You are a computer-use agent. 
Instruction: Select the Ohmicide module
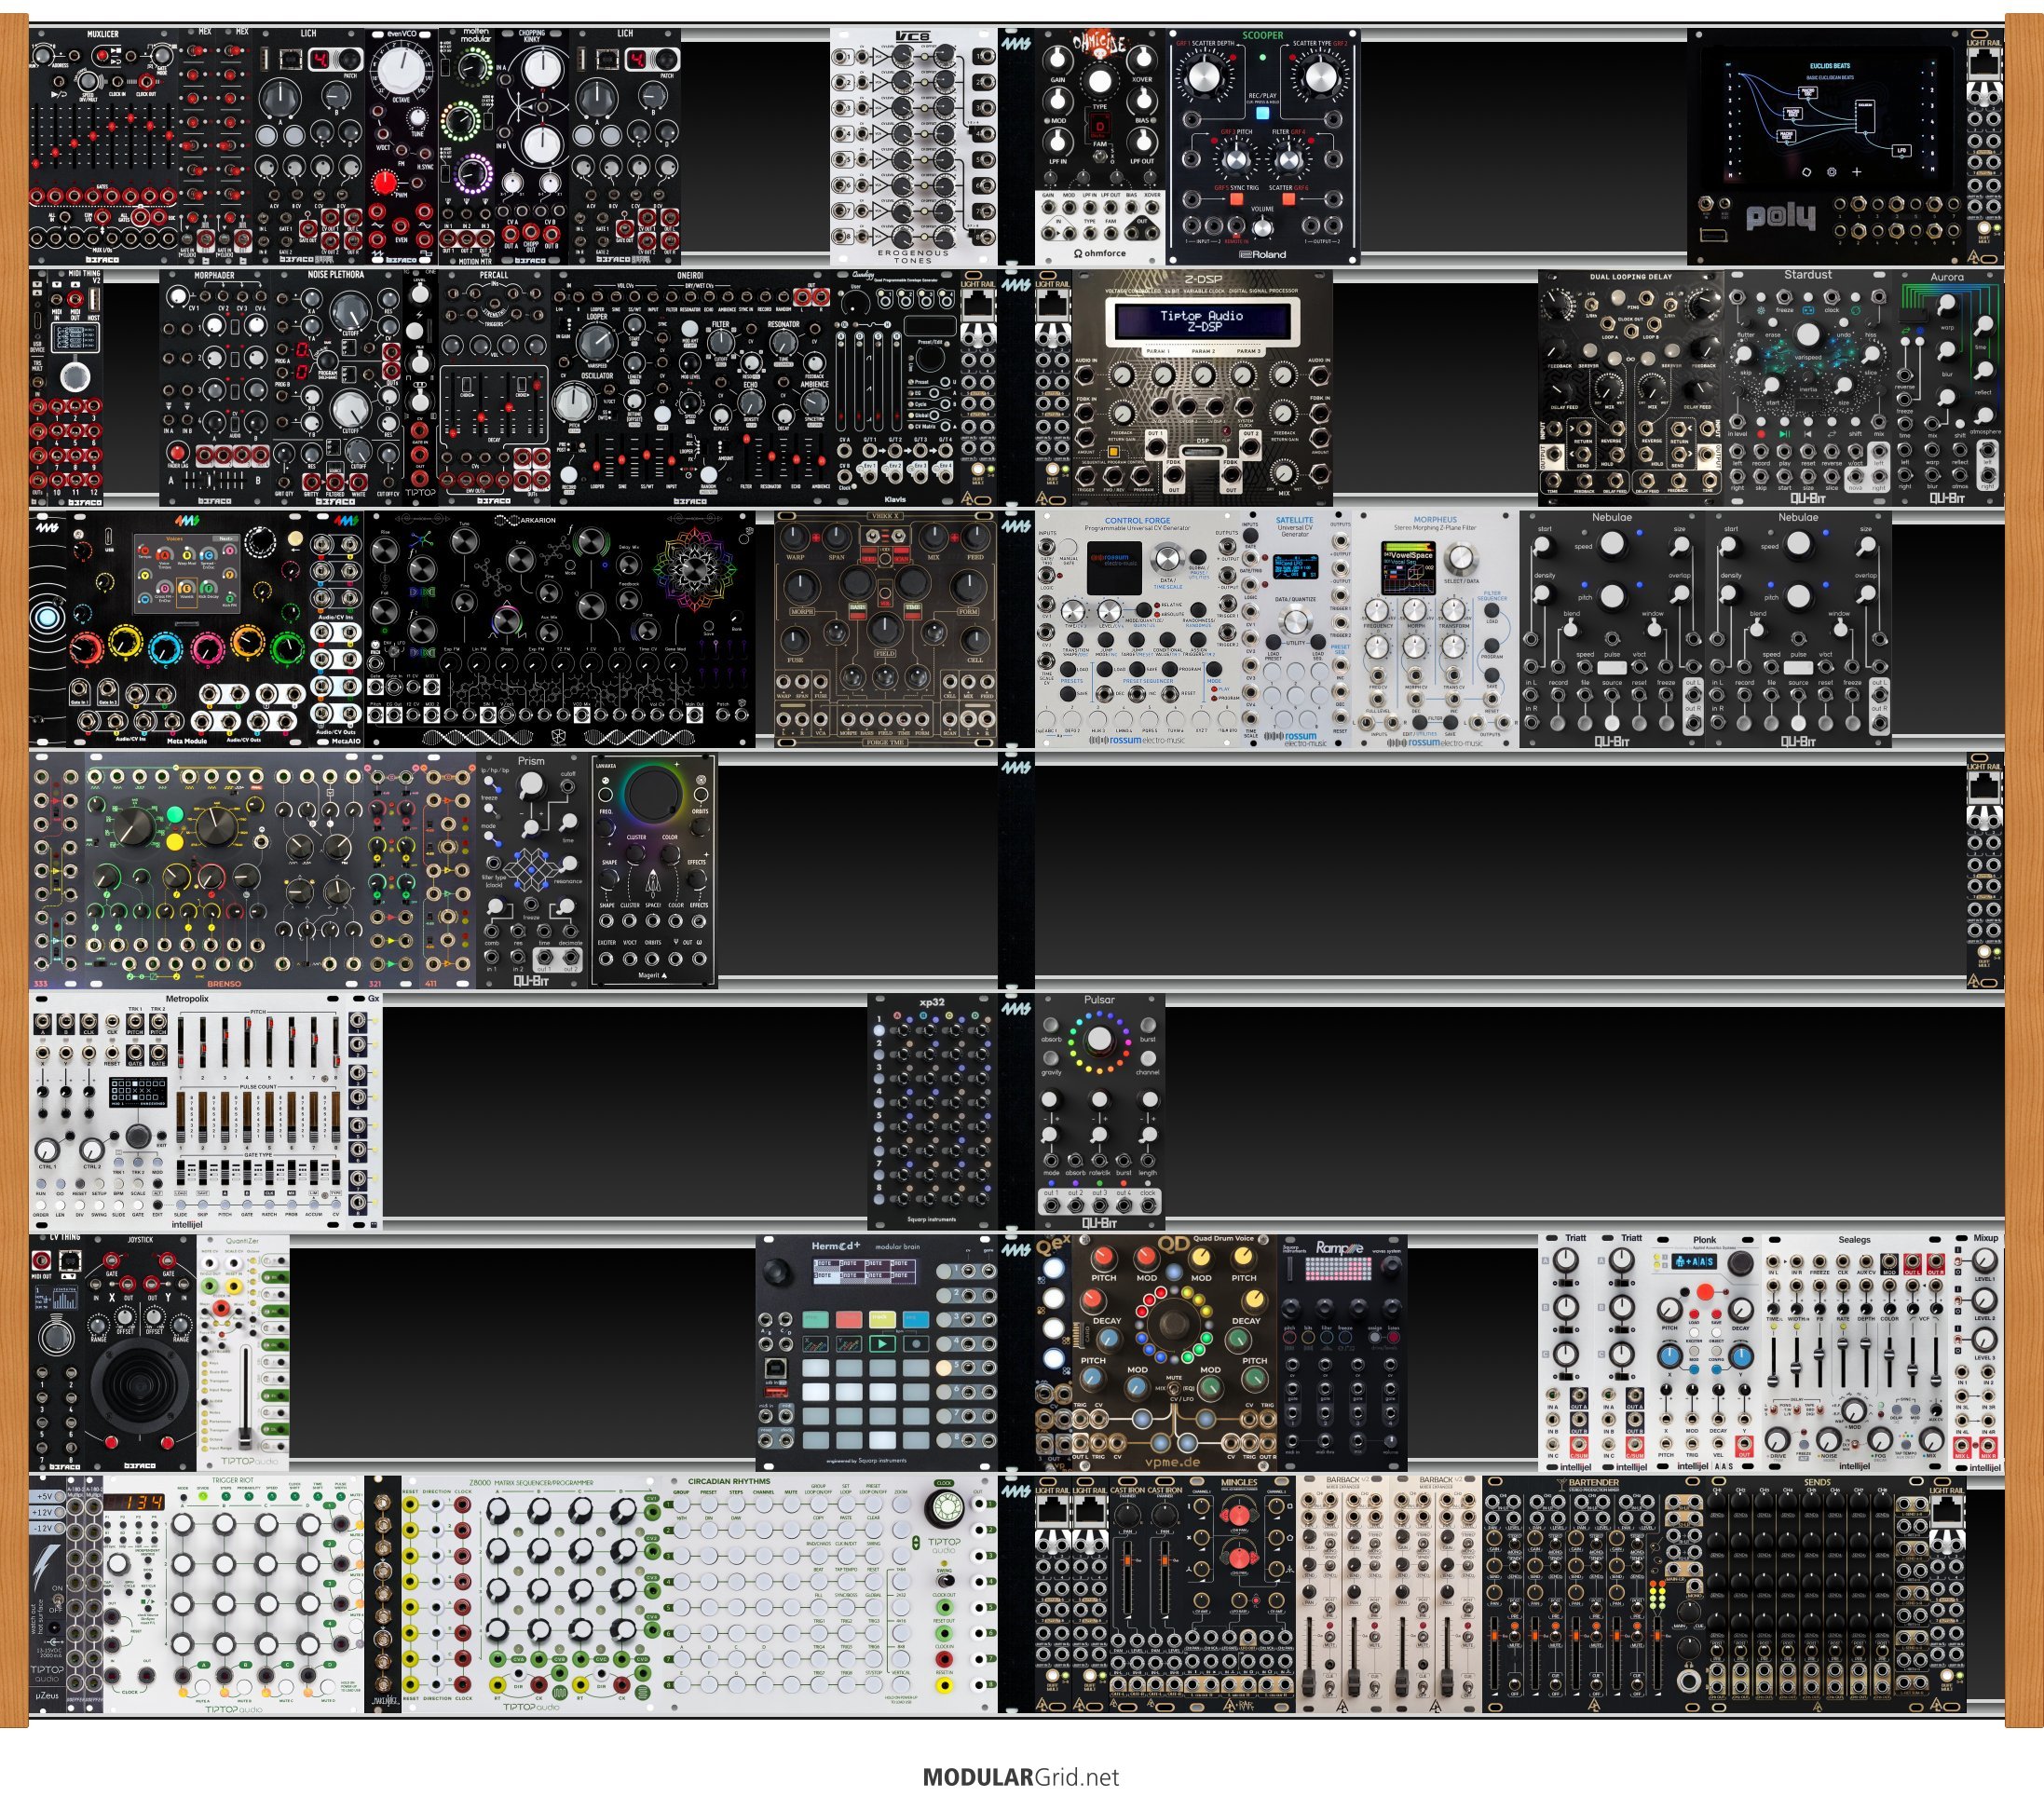pos(1099,146)
